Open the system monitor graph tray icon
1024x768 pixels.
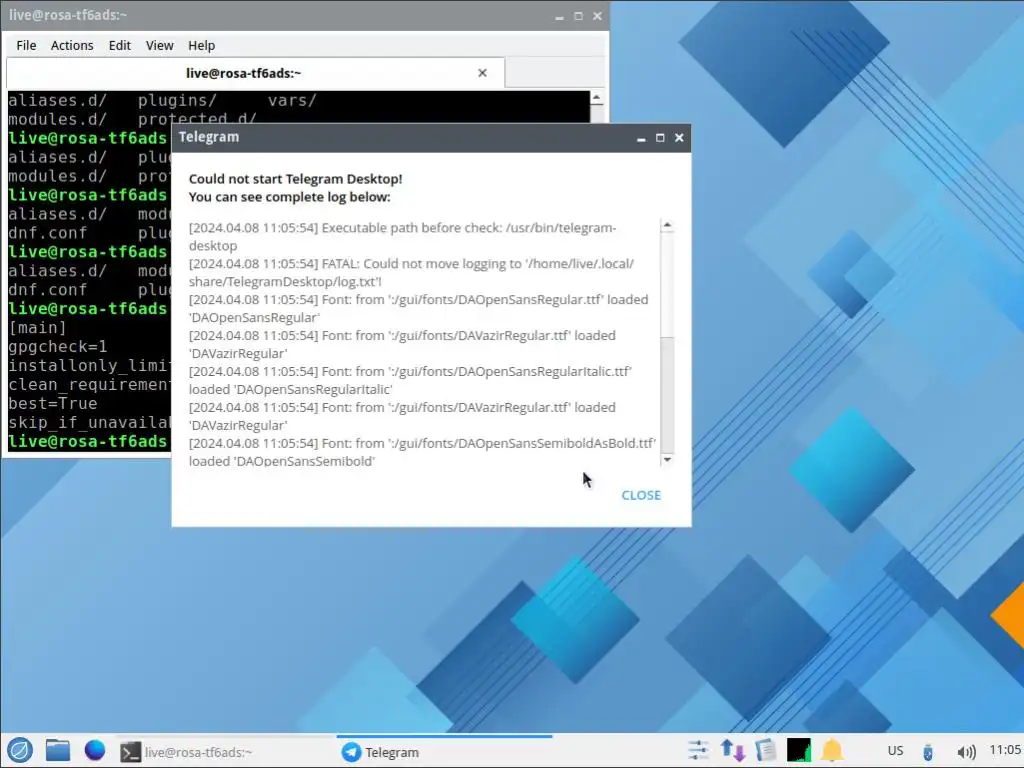[x=798, y=750]
